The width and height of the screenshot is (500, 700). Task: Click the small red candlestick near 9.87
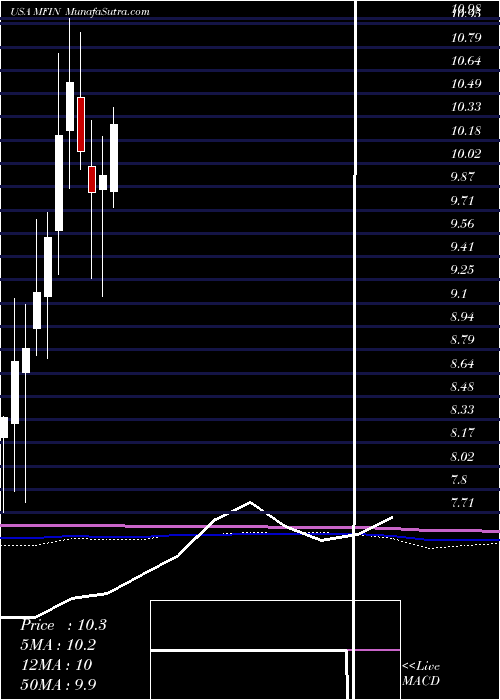pos(92,179)
